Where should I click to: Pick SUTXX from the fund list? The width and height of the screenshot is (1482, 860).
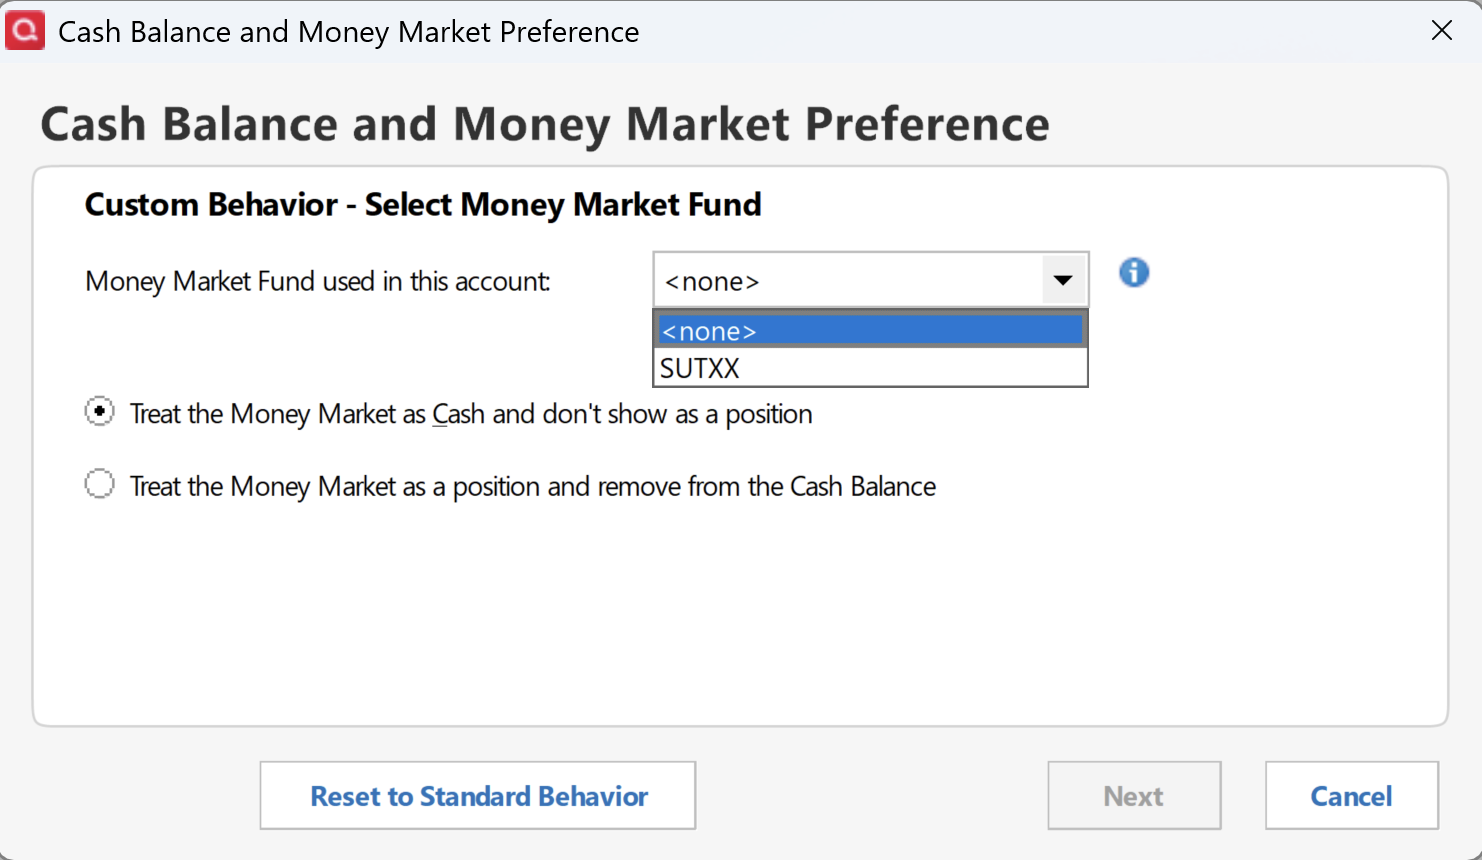point(870,368)
